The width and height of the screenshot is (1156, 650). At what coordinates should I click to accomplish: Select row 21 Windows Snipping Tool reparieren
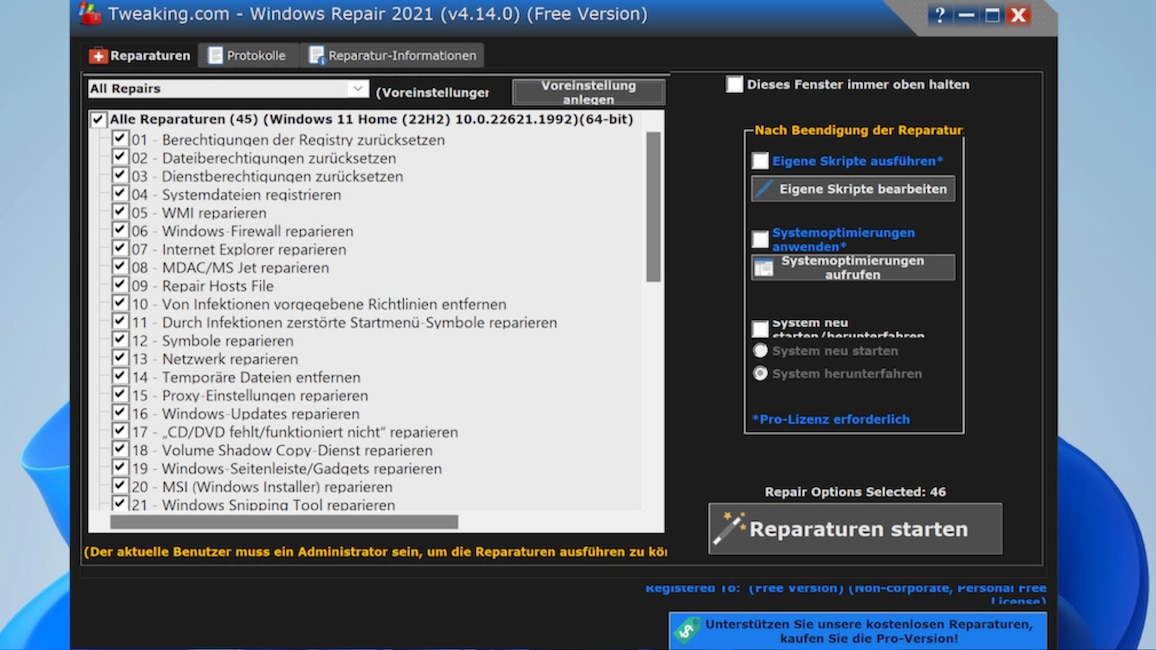[263, 505]
